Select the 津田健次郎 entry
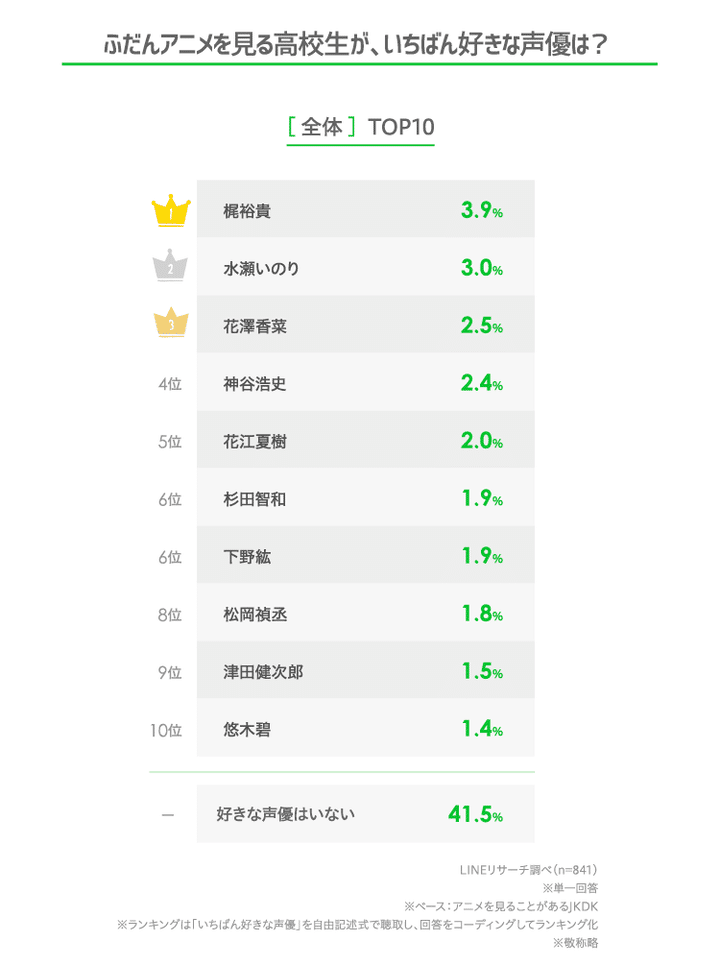Viewport: 720px width, 979px height. tap(263, 672)
